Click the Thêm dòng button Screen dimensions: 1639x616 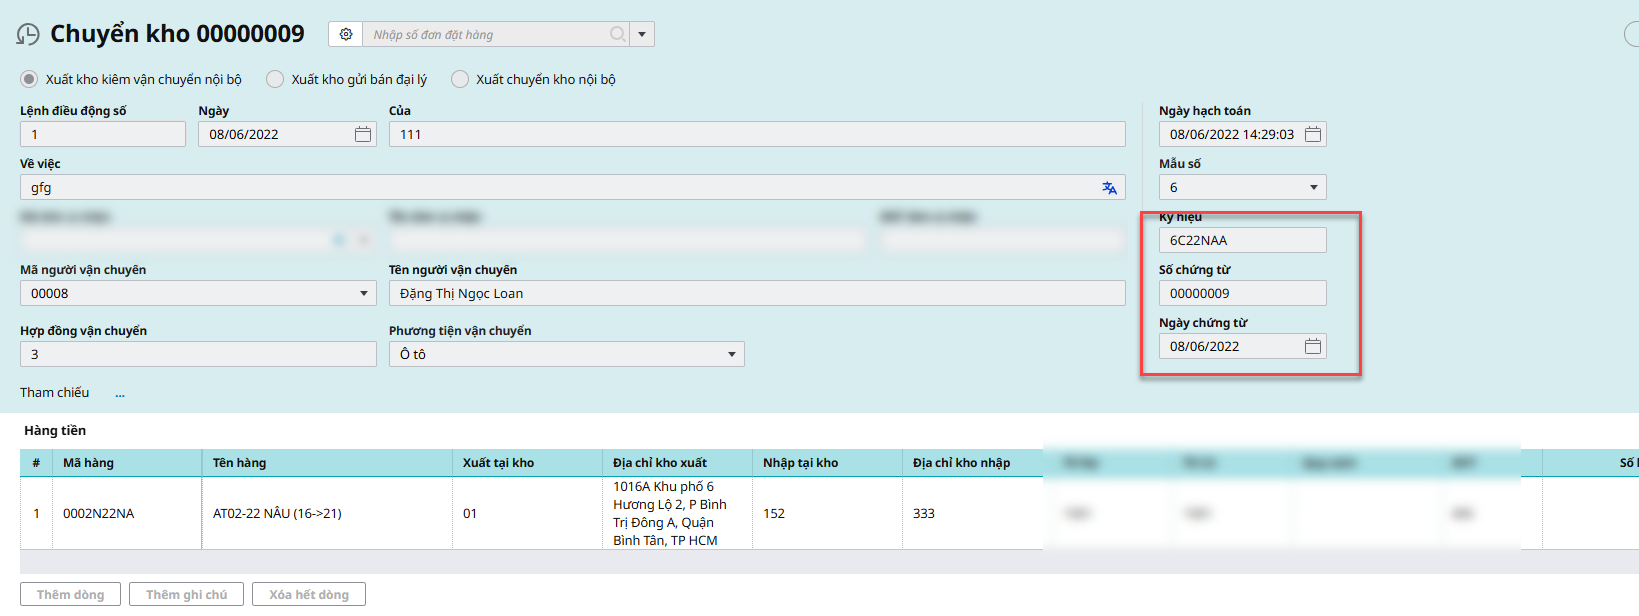70,594
